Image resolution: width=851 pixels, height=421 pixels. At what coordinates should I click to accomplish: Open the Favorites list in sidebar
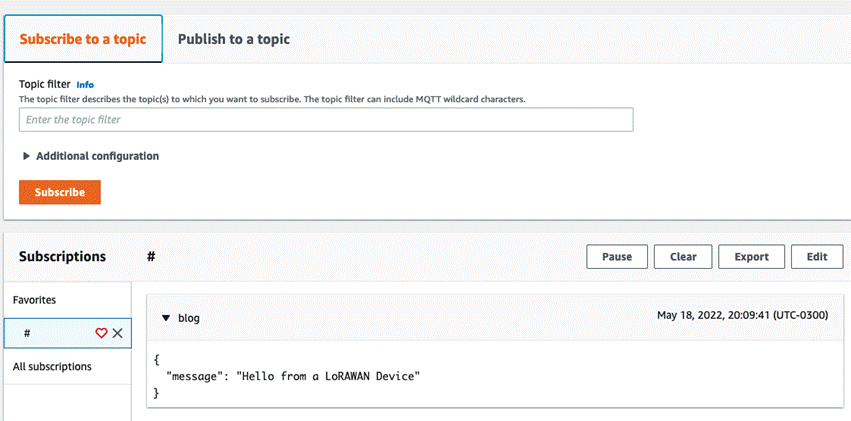(35, 299)
